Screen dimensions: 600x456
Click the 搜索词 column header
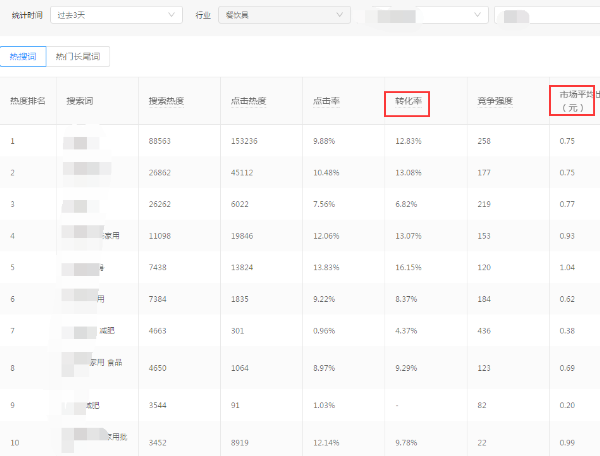80,101
